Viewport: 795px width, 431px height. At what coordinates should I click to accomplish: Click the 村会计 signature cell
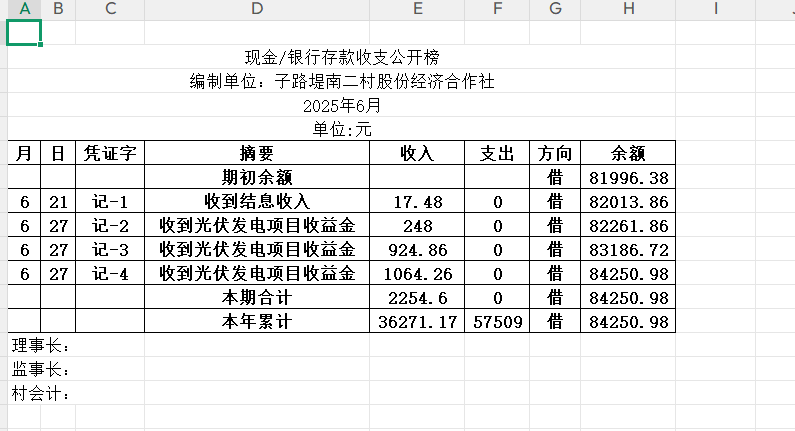click(x=40, y=393)
